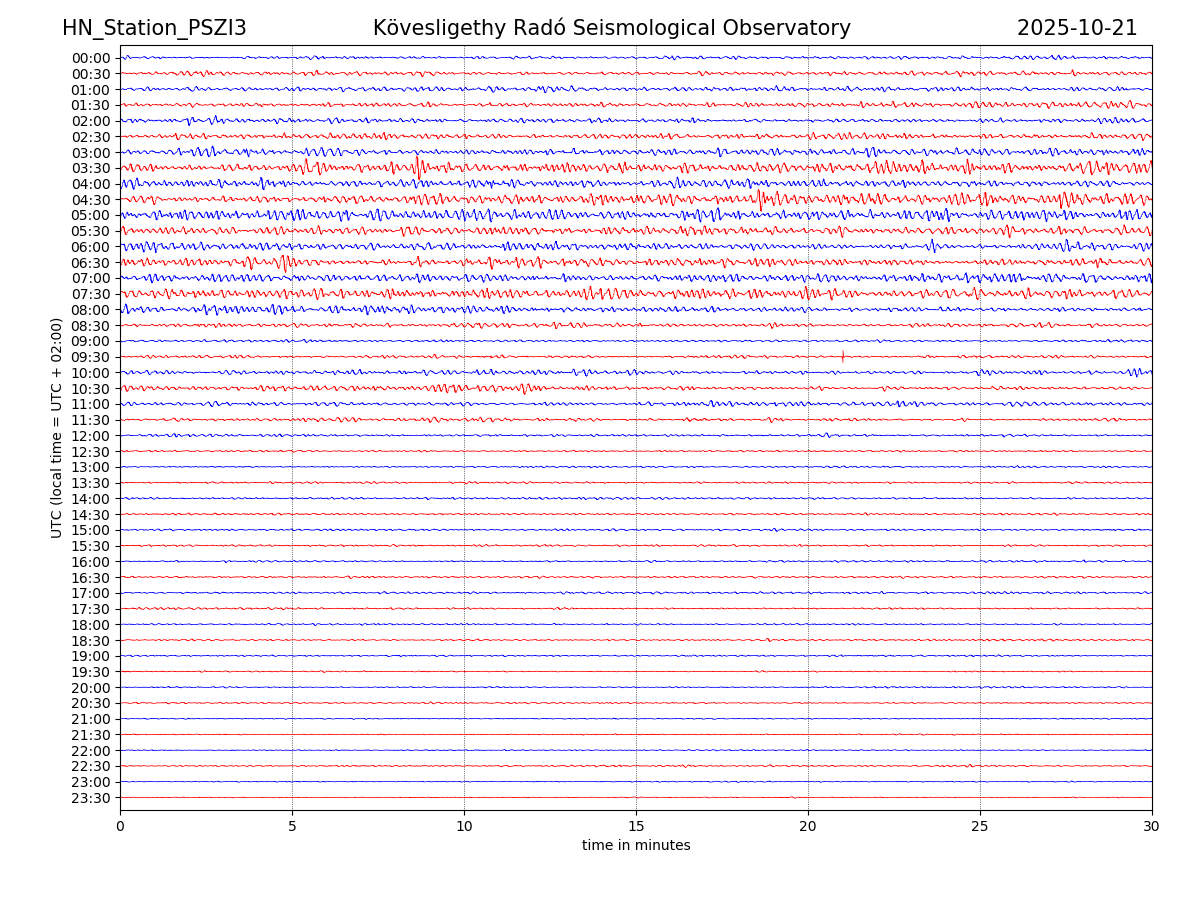Screen dimensions: 1200x900
Task: Click the 2025-10-21 date label
Action: coord(1077,28)
